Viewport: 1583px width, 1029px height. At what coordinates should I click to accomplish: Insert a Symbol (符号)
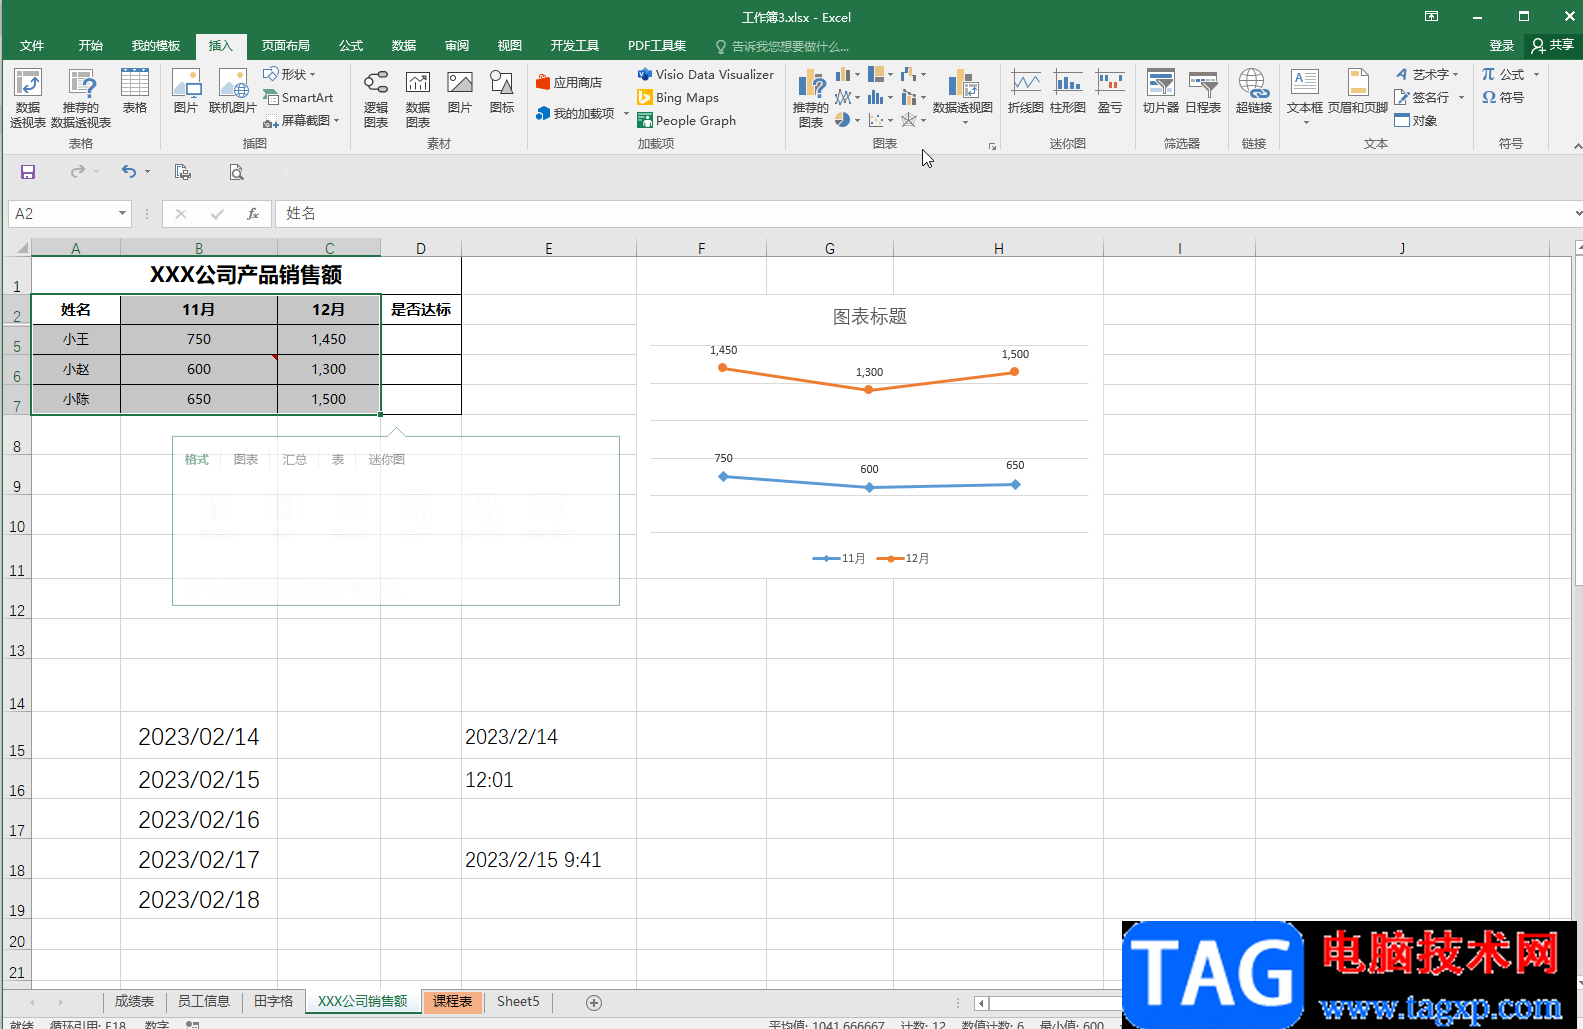coord(1503,97)
